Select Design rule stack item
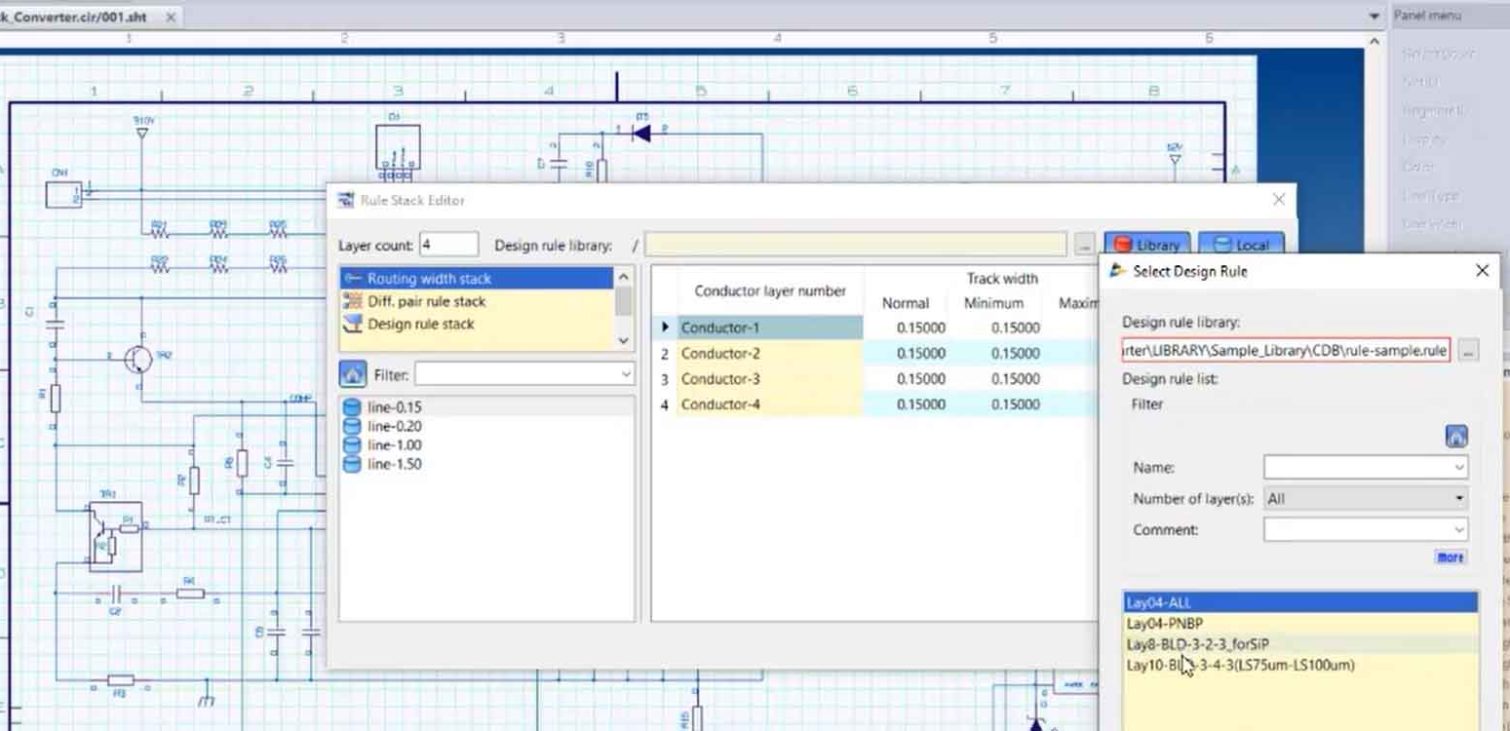 coord(420,324)
